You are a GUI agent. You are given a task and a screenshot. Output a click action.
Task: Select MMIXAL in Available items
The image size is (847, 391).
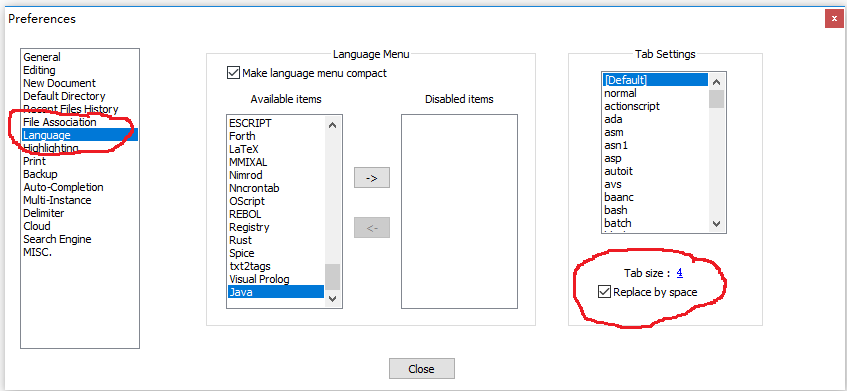[x=276, y=162]
